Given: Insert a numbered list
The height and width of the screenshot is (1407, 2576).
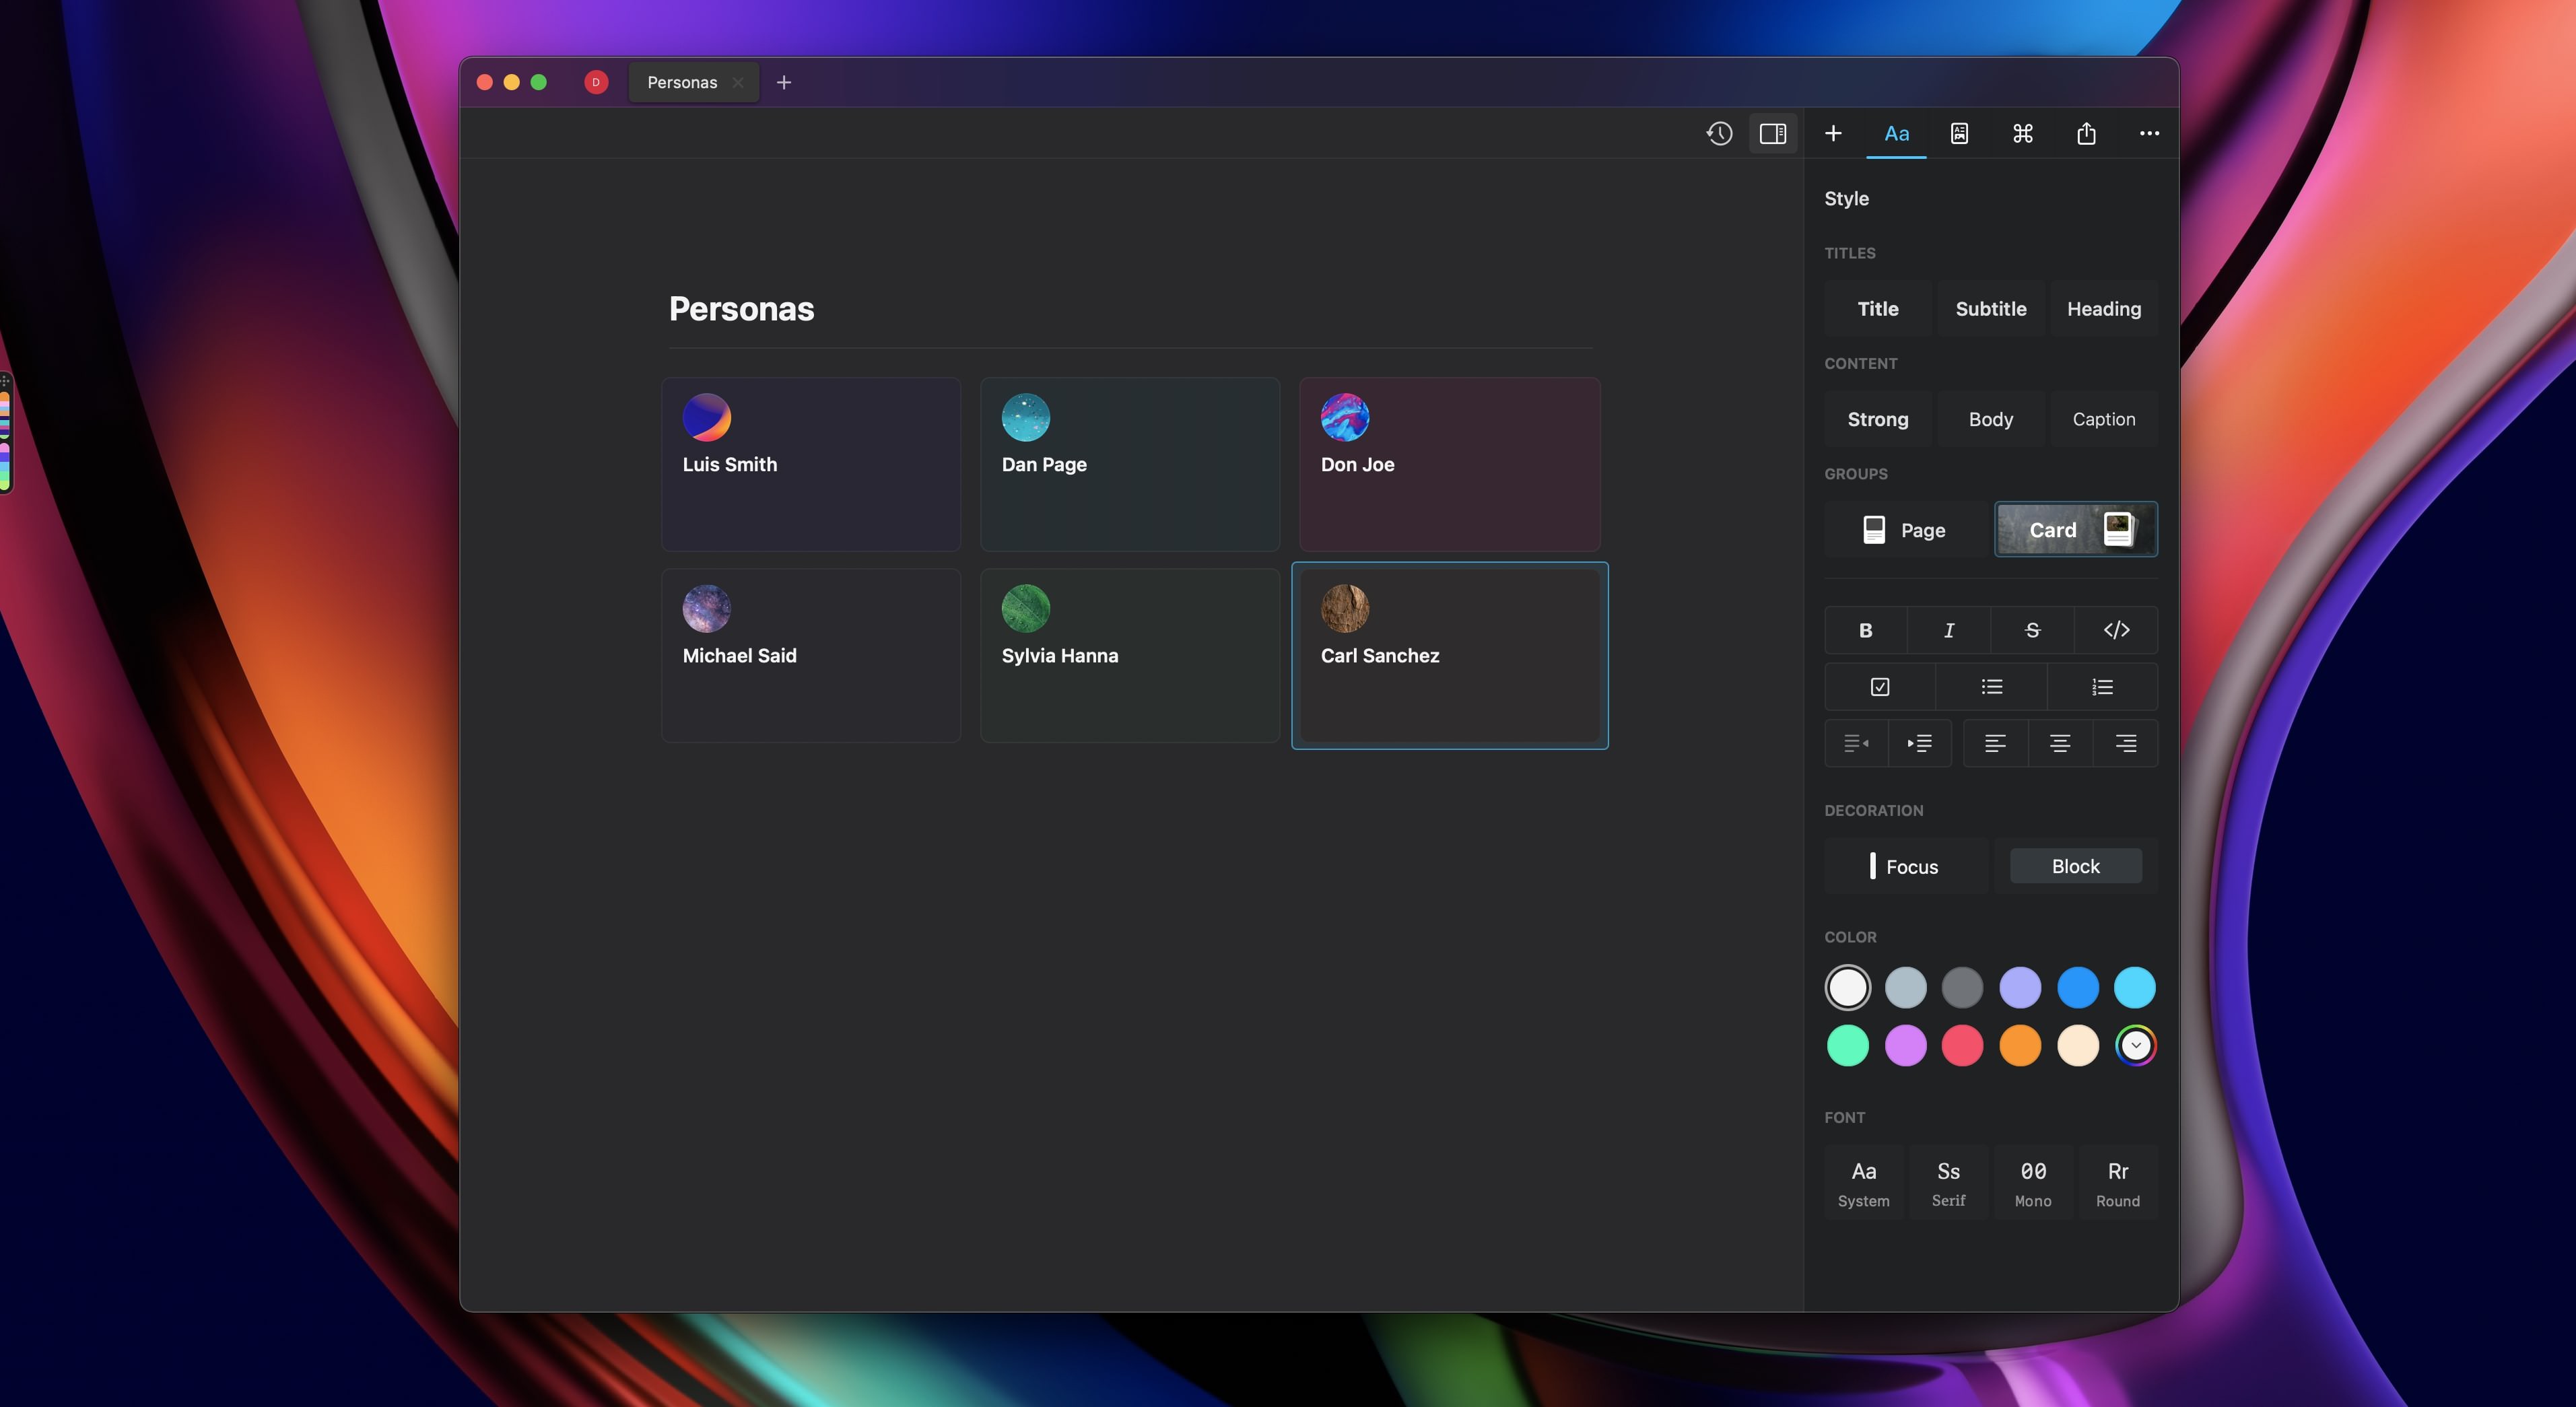Looking at the screenshot, I should point(2102,687).
